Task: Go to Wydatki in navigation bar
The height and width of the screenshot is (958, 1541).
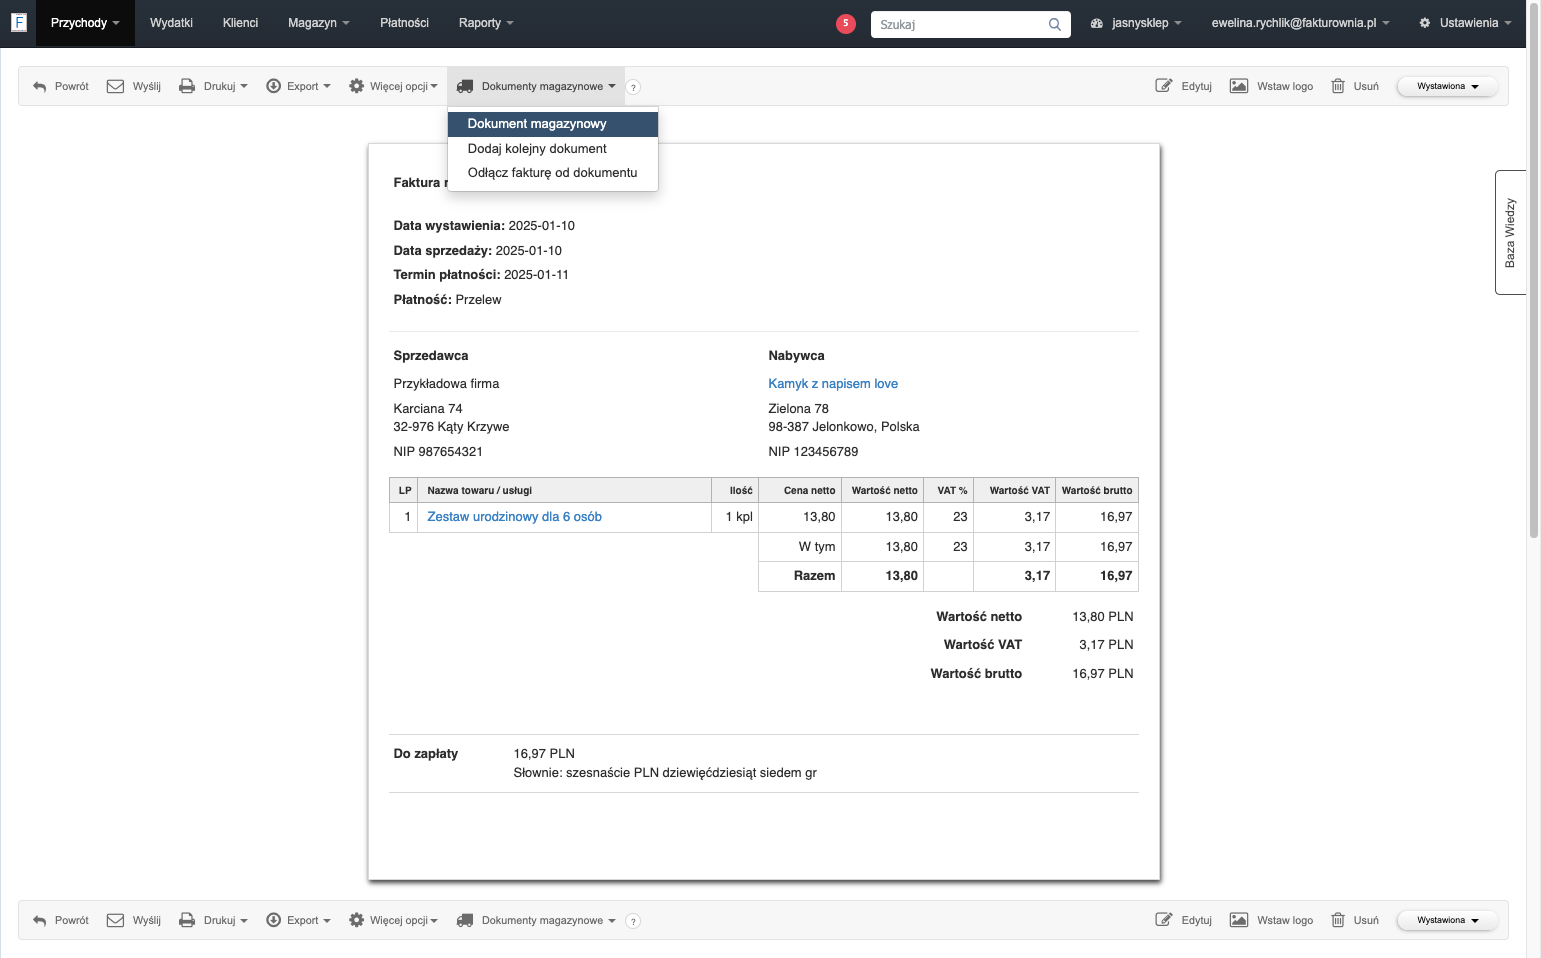Action: click(171, 23)
